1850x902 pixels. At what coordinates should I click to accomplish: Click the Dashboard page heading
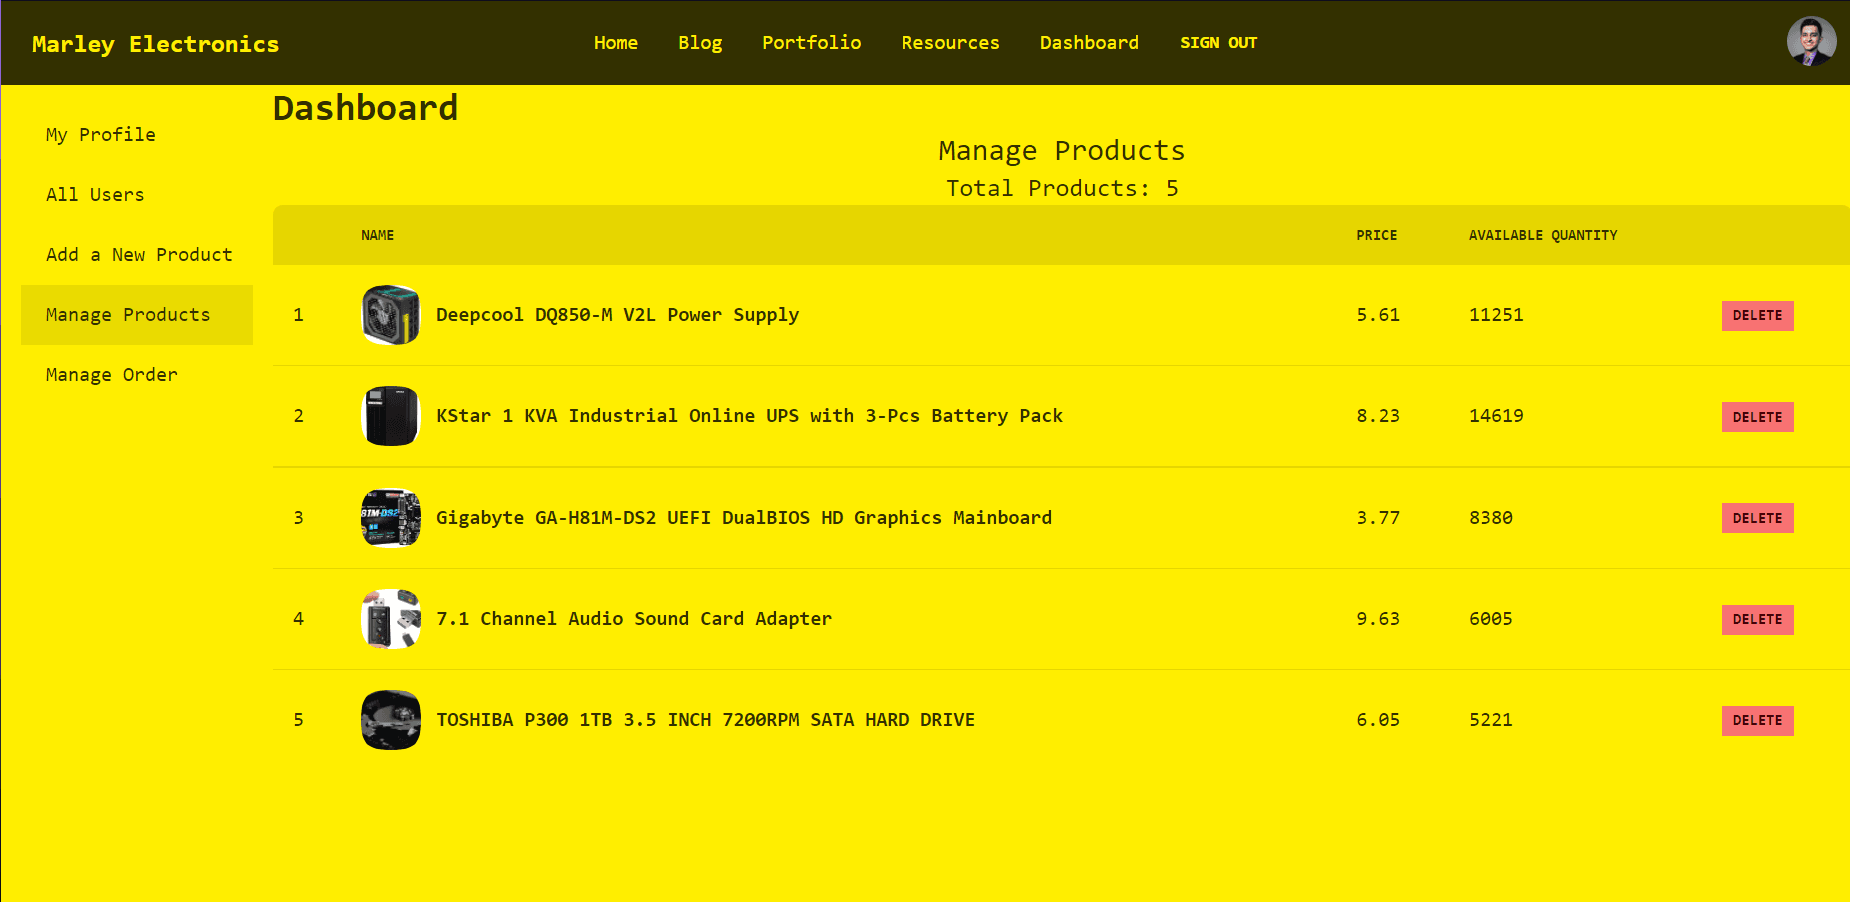coord(366,108)
